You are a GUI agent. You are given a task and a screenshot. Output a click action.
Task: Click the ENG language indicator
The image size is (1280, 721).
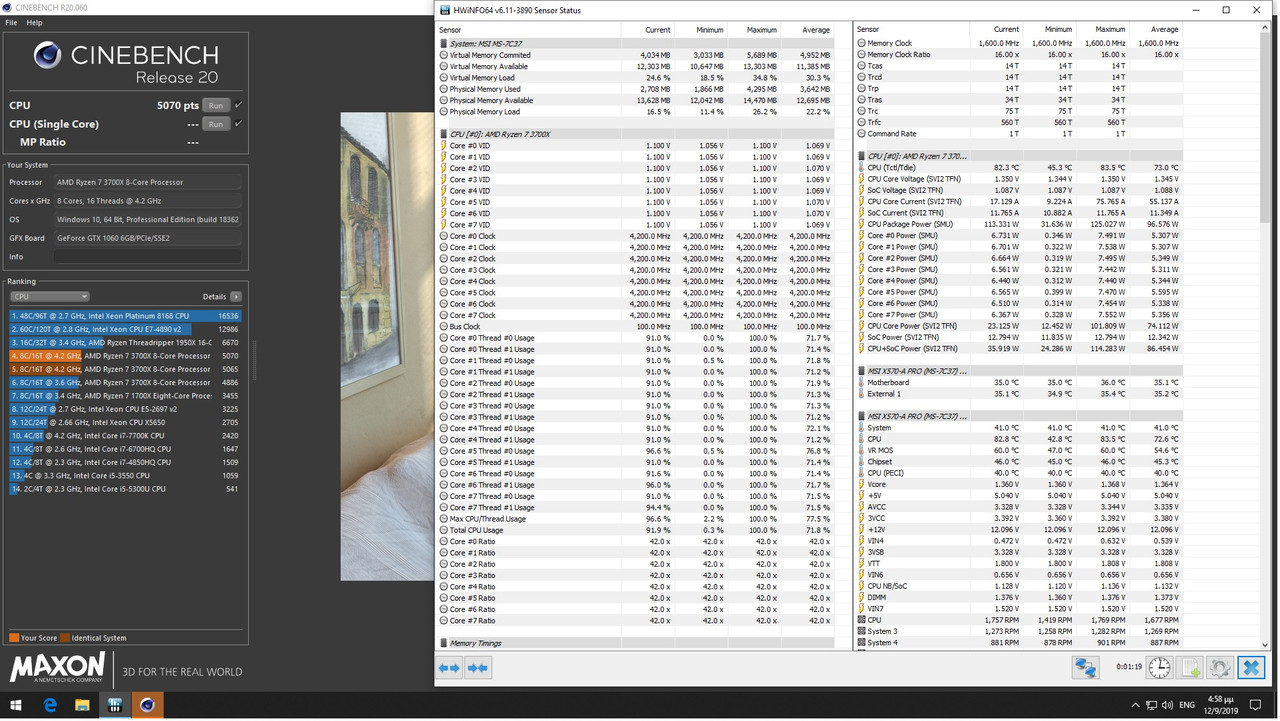point(1185,705)
